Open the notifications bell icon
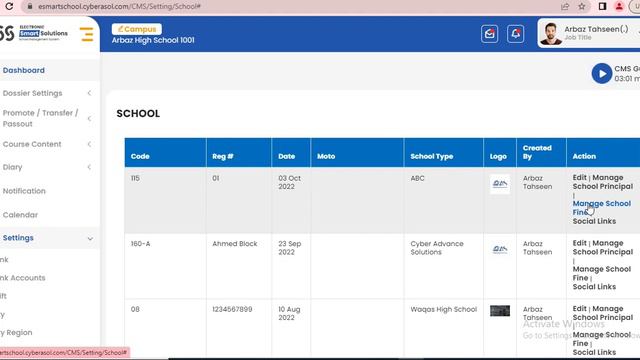This screenshot has height=360, width=640. tap(516, 34)
